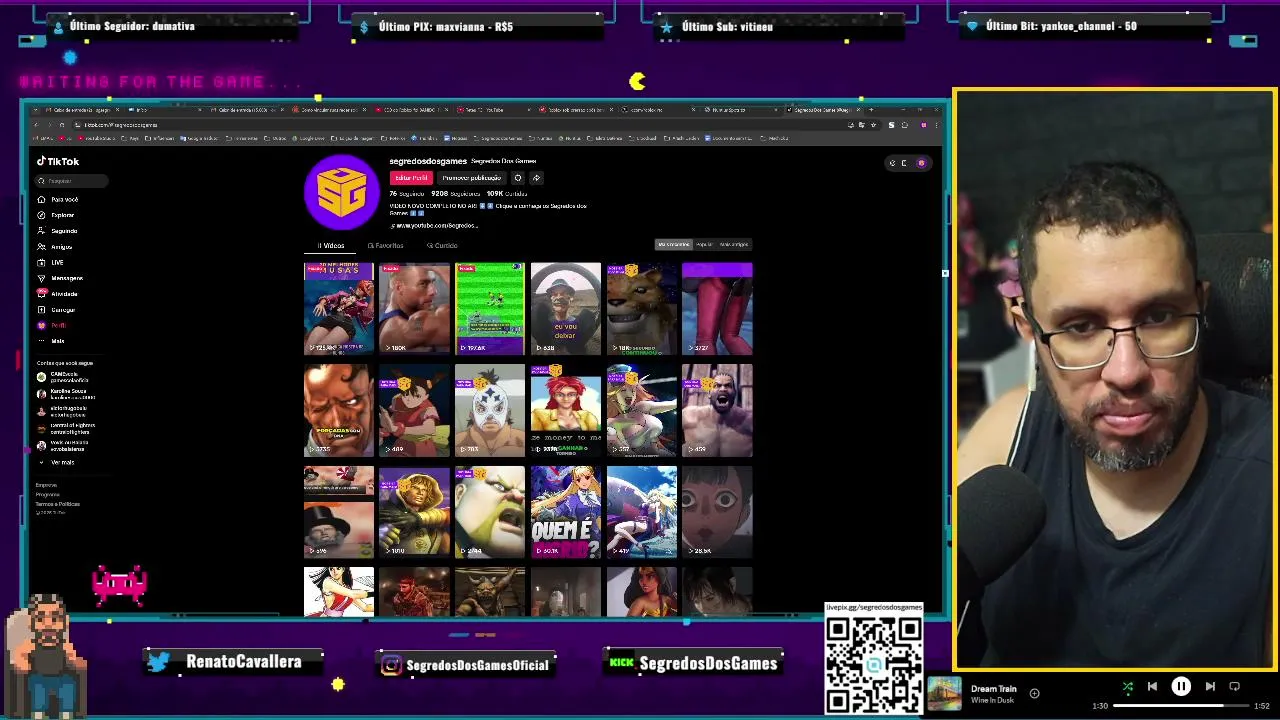
Task: Click the Promover publicação button
Action: coord(471,178)
